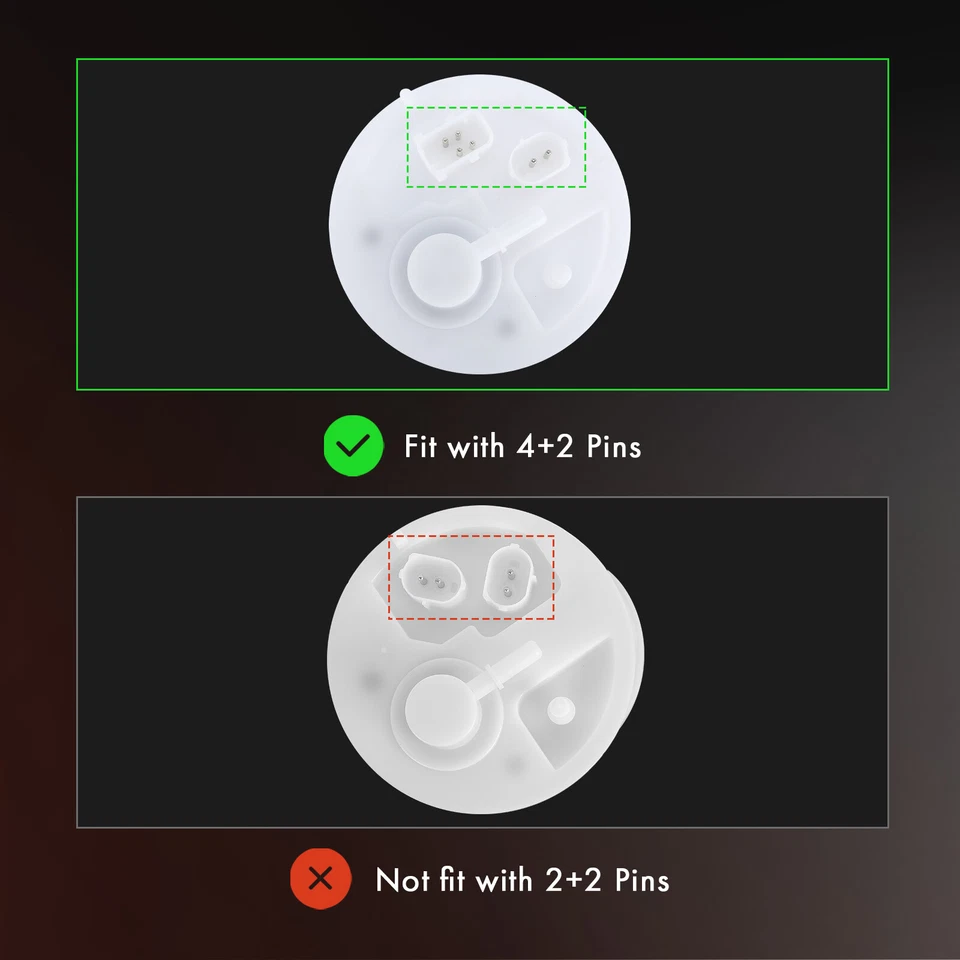Screen dimensions: 960x960
Task: Click the 'Not fit with 2+2 Pins' text
Action: (x=522, y=880)
